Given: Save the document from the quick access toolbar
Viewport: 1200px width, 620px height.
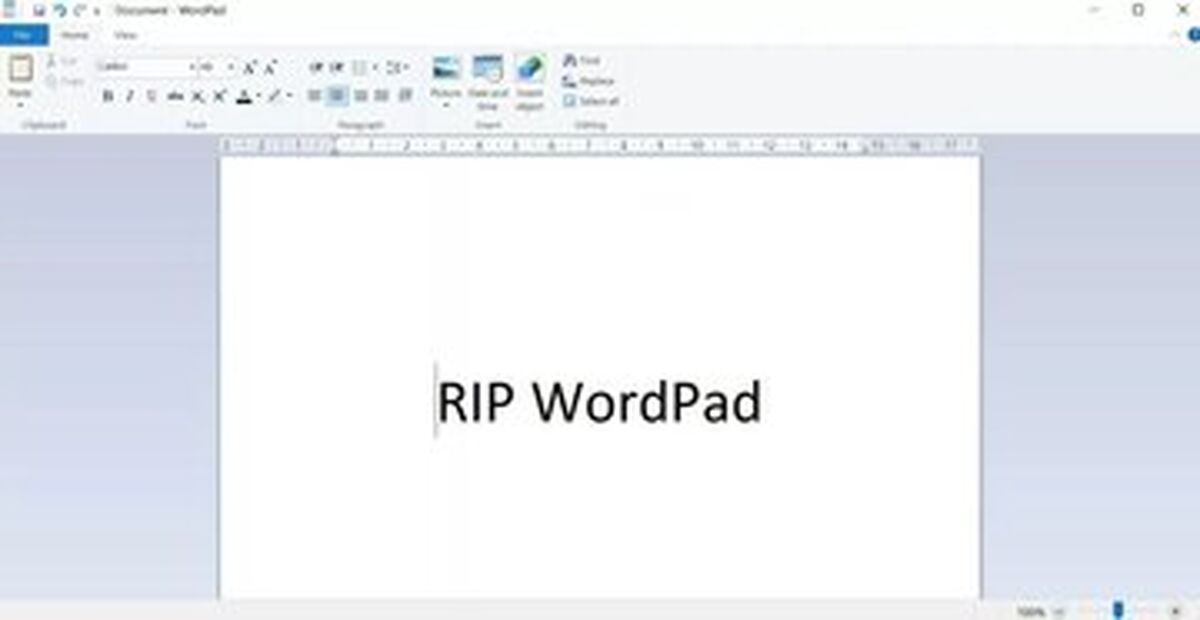Looking at the screenshot, I should click(39, 10).
